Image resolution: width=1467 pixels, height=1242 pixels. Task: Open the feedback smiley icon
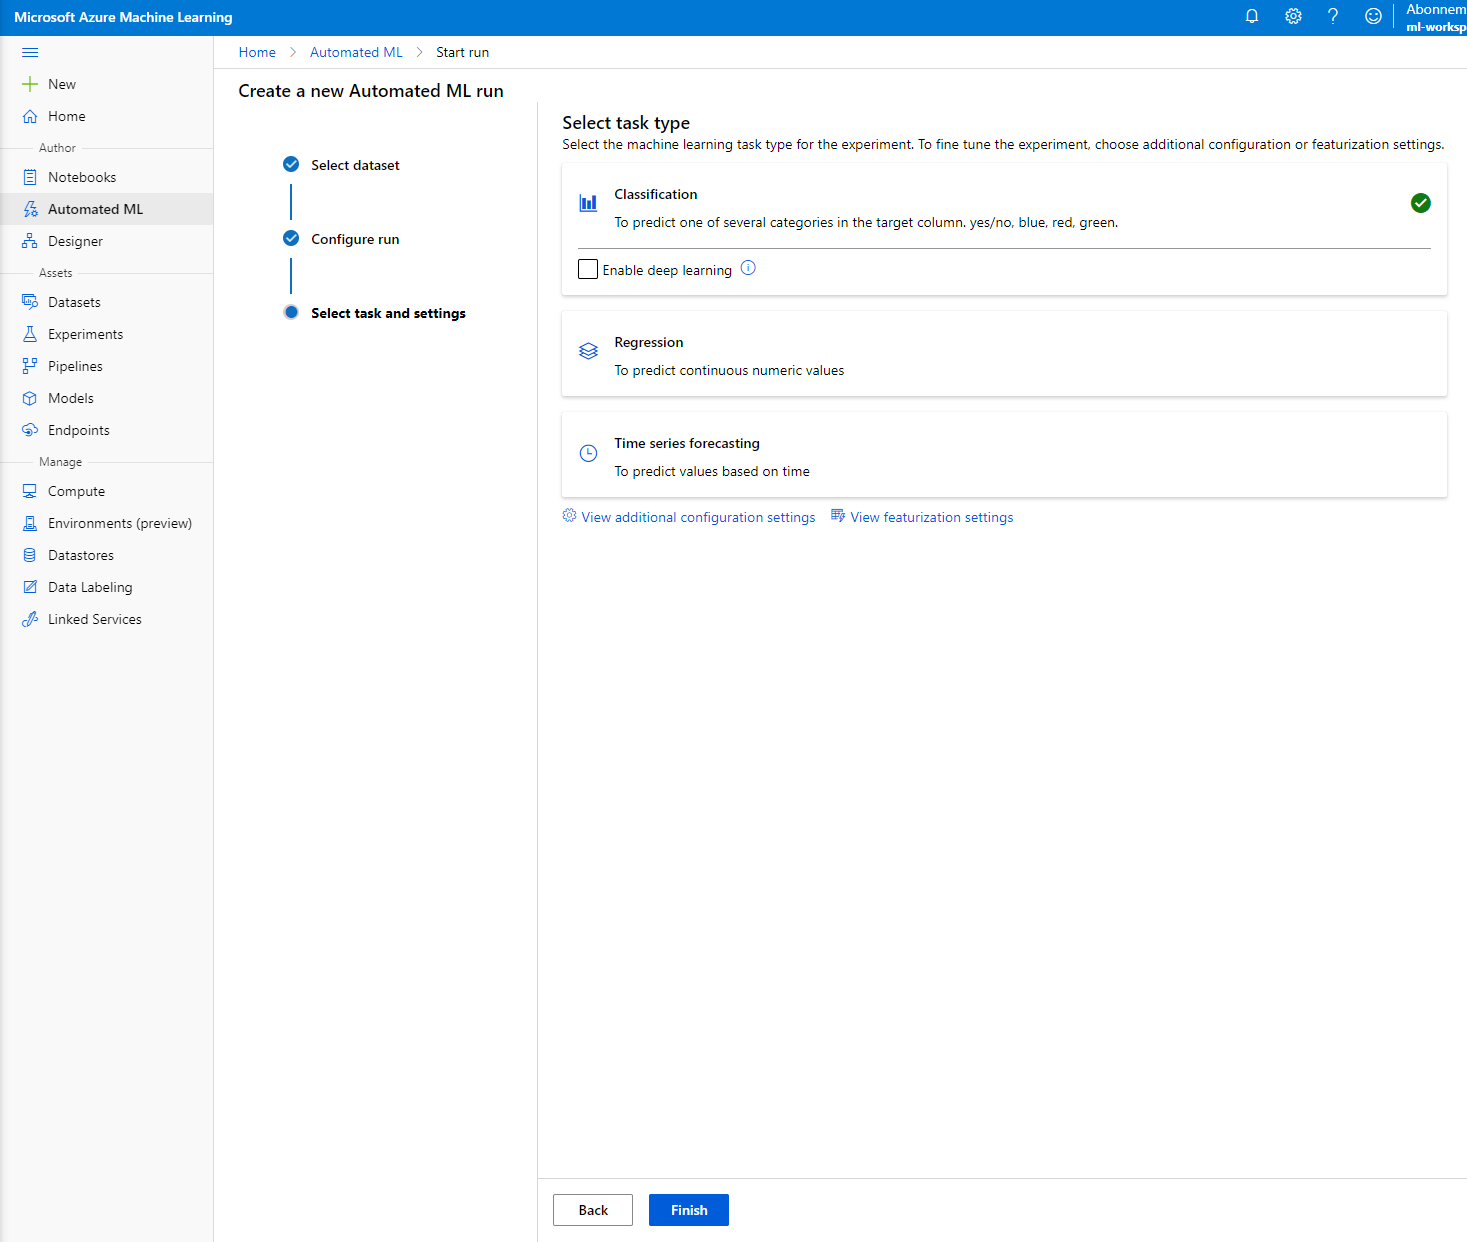1373,16
